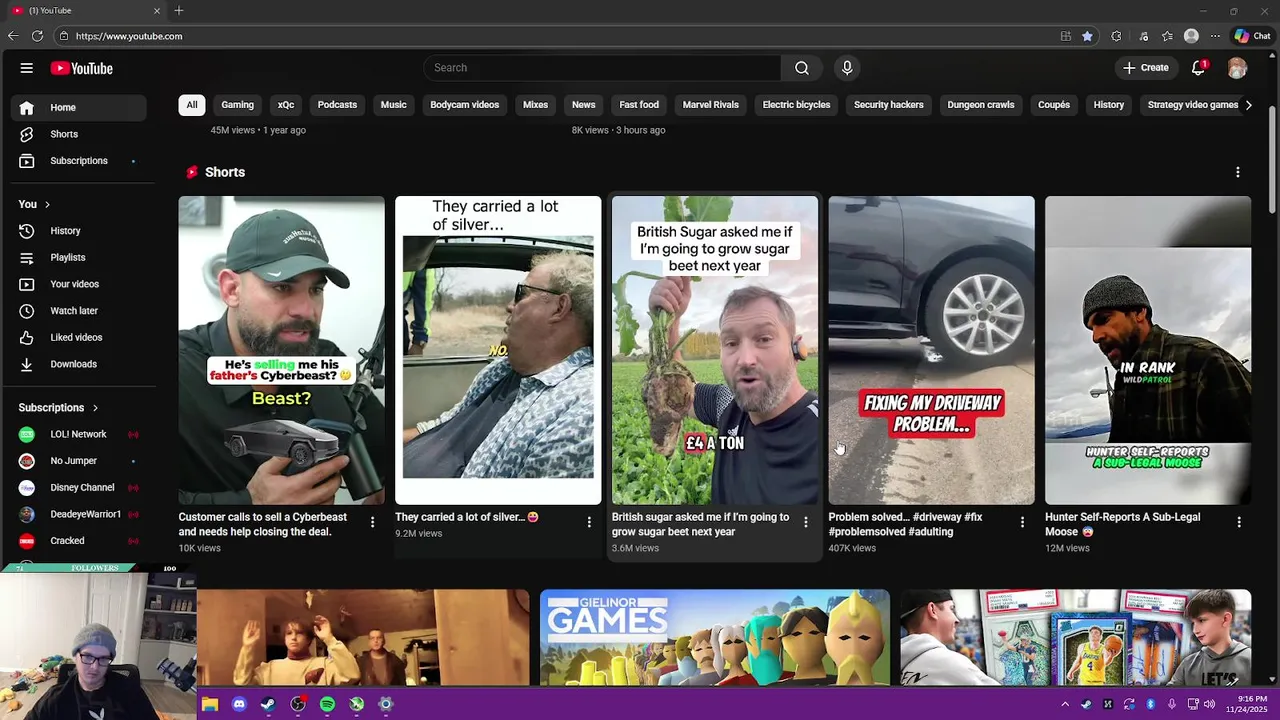1280x720 pixels.
Task: Open new browser tab with plus
Action: tap(179, 10)
